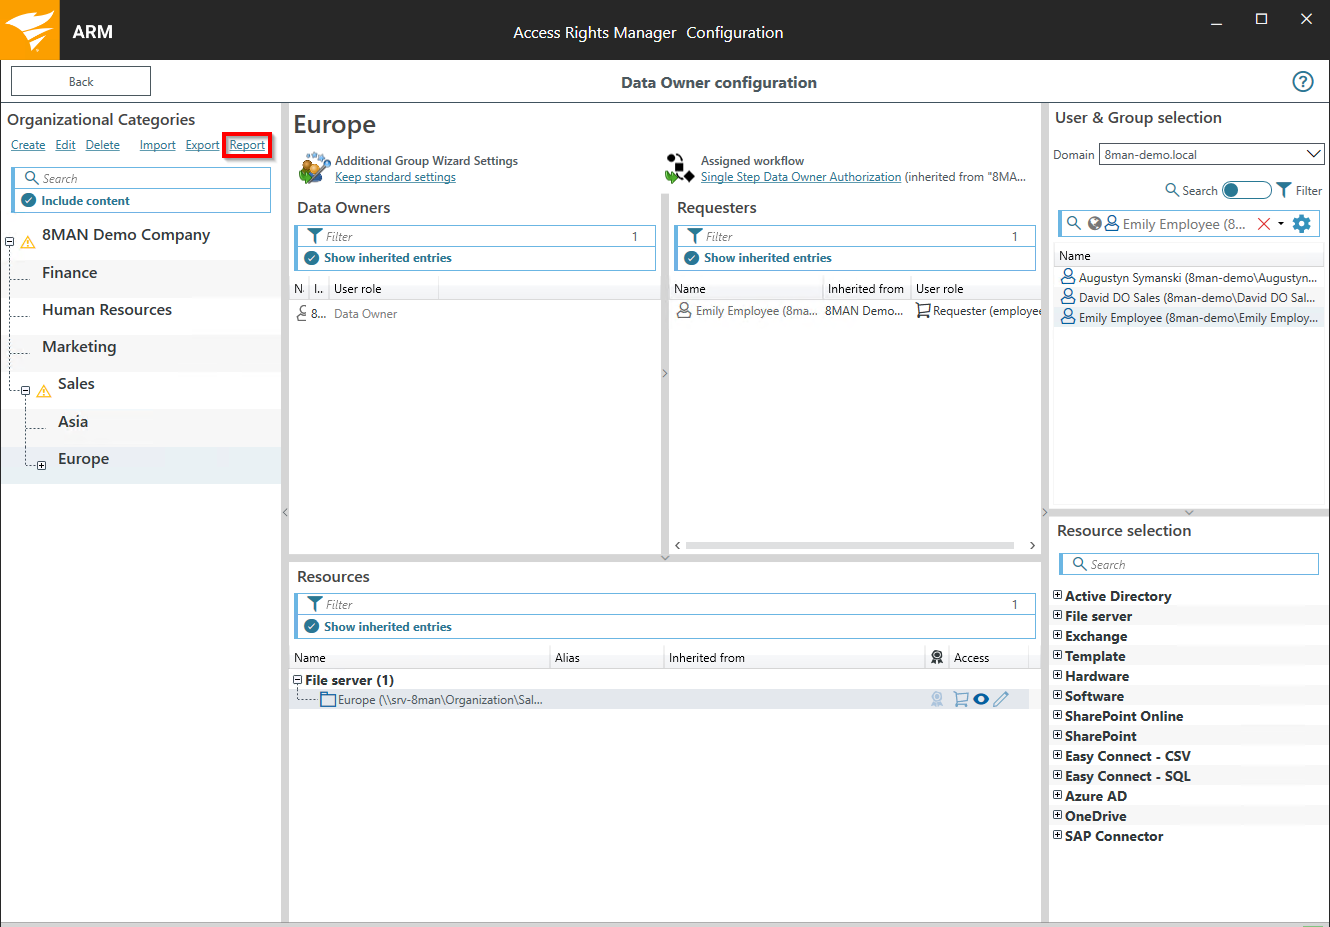The height and width of the screenshot is (927, 1330).
Task: Click the help question mark icon
Action: (x=1302, y=82)
